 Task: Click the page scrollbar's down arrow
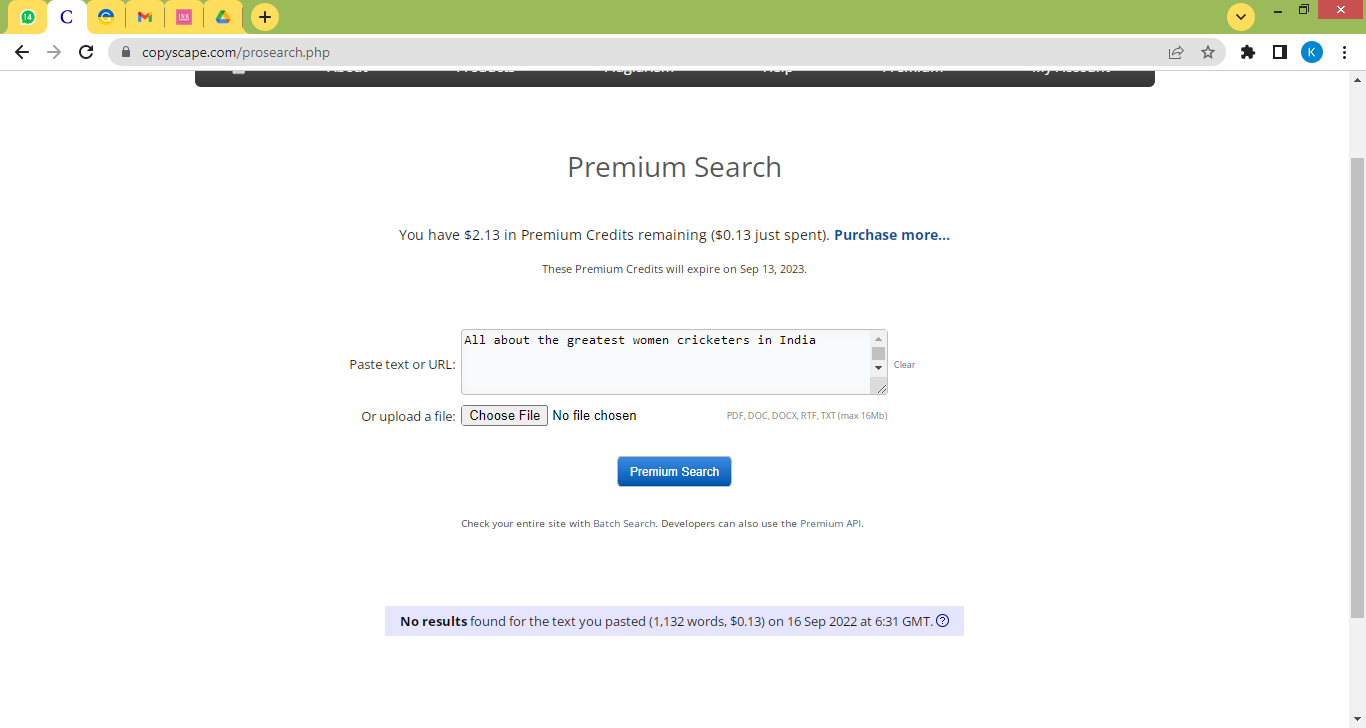[x=1358, y=719]
